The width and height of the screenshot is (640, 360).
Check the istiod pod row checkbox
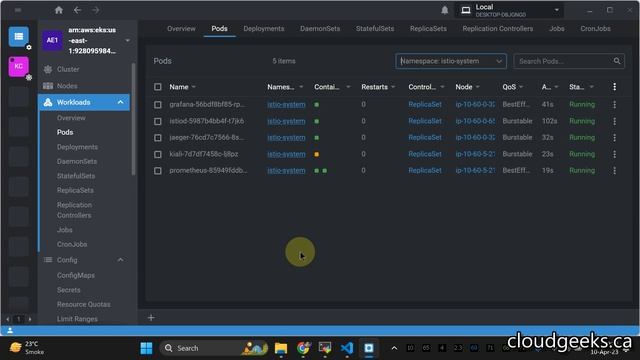(x=158, y=122)
